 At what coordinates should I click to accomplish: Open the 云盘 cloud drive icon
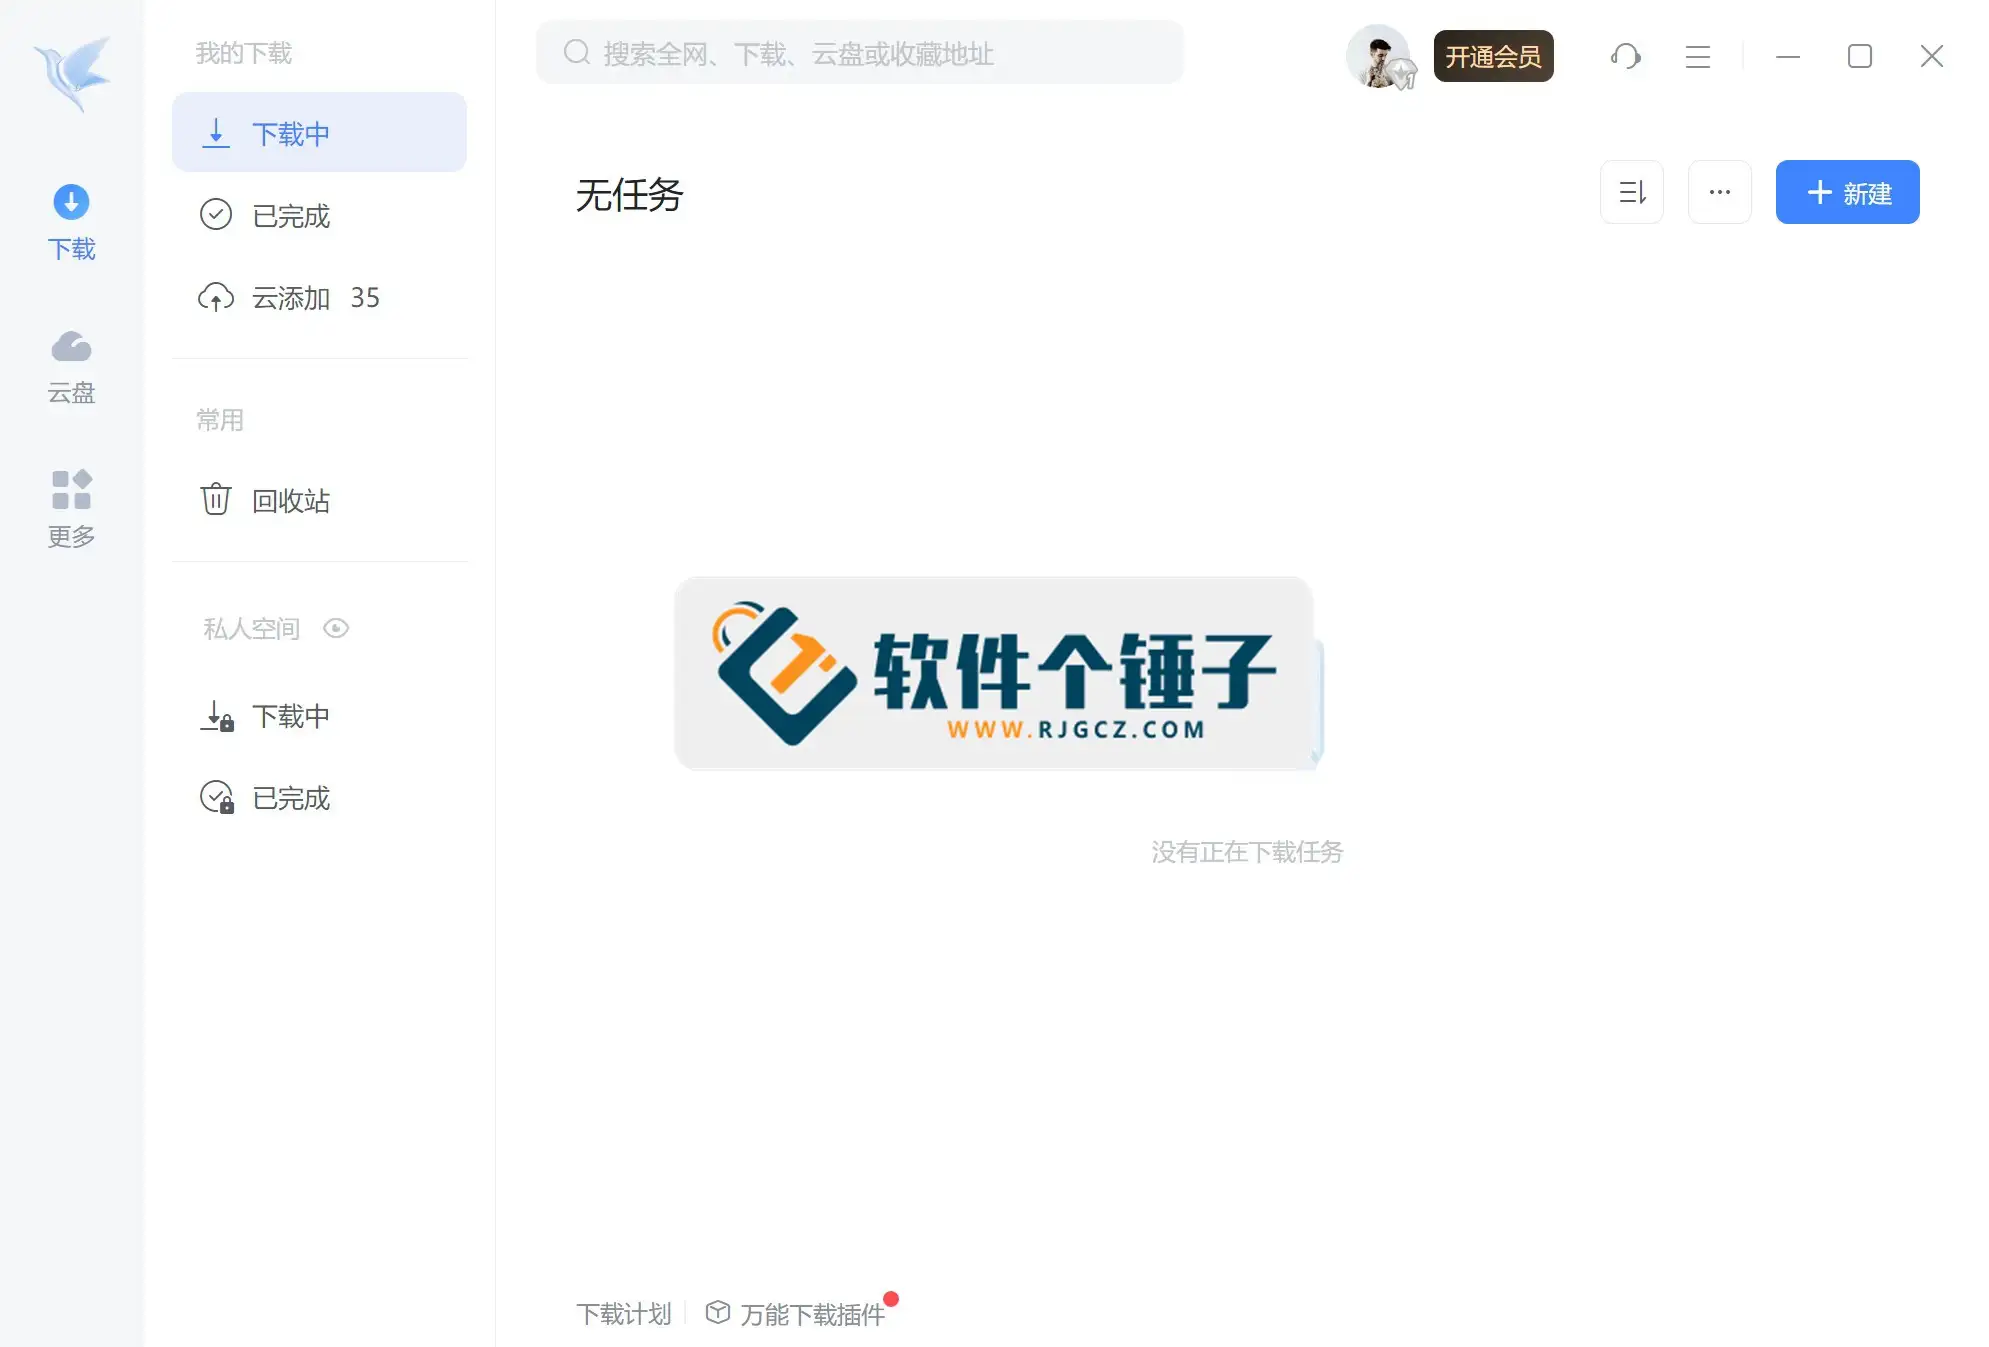(x=71, y=347)
